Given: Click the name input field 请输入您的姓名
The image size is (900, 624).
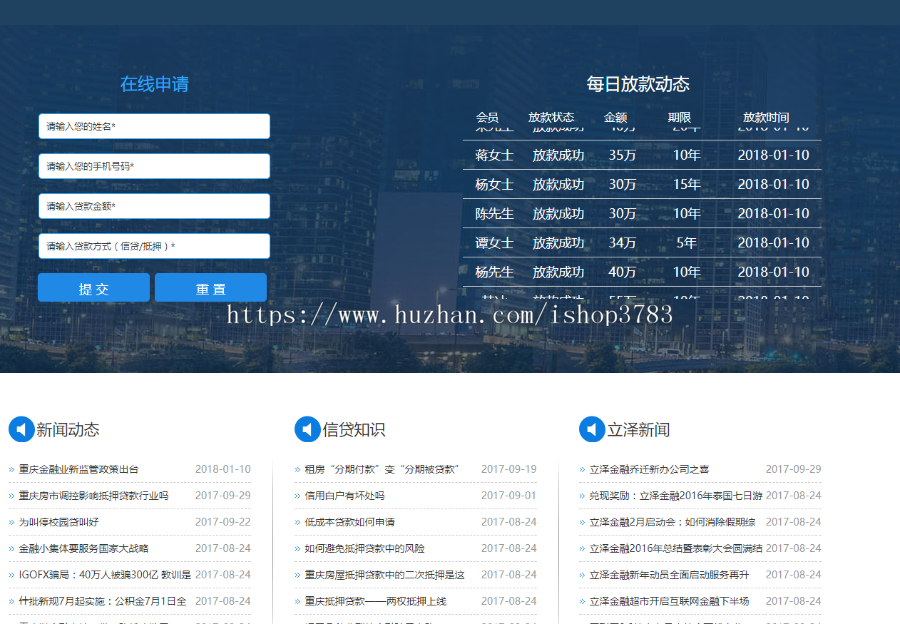Looking at the screenshot, I should click(x=154, y=126).
